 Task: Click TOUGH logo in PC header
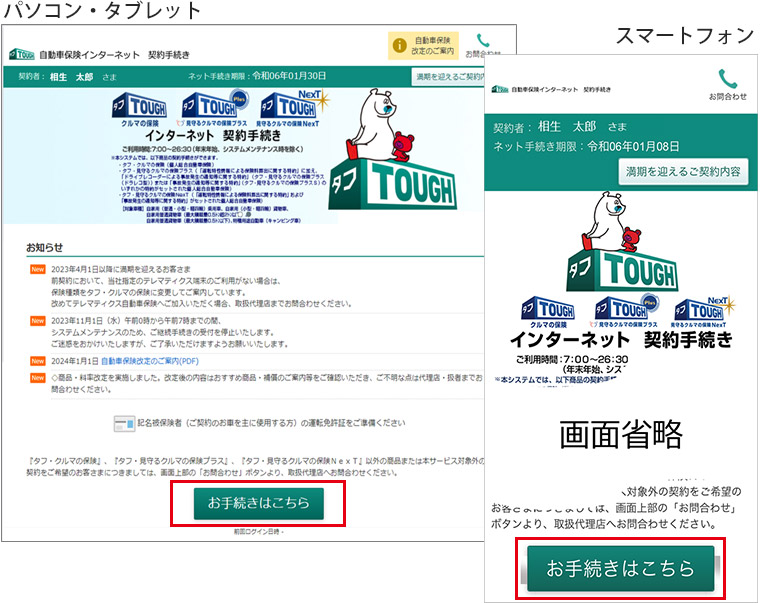click(22, 54)
